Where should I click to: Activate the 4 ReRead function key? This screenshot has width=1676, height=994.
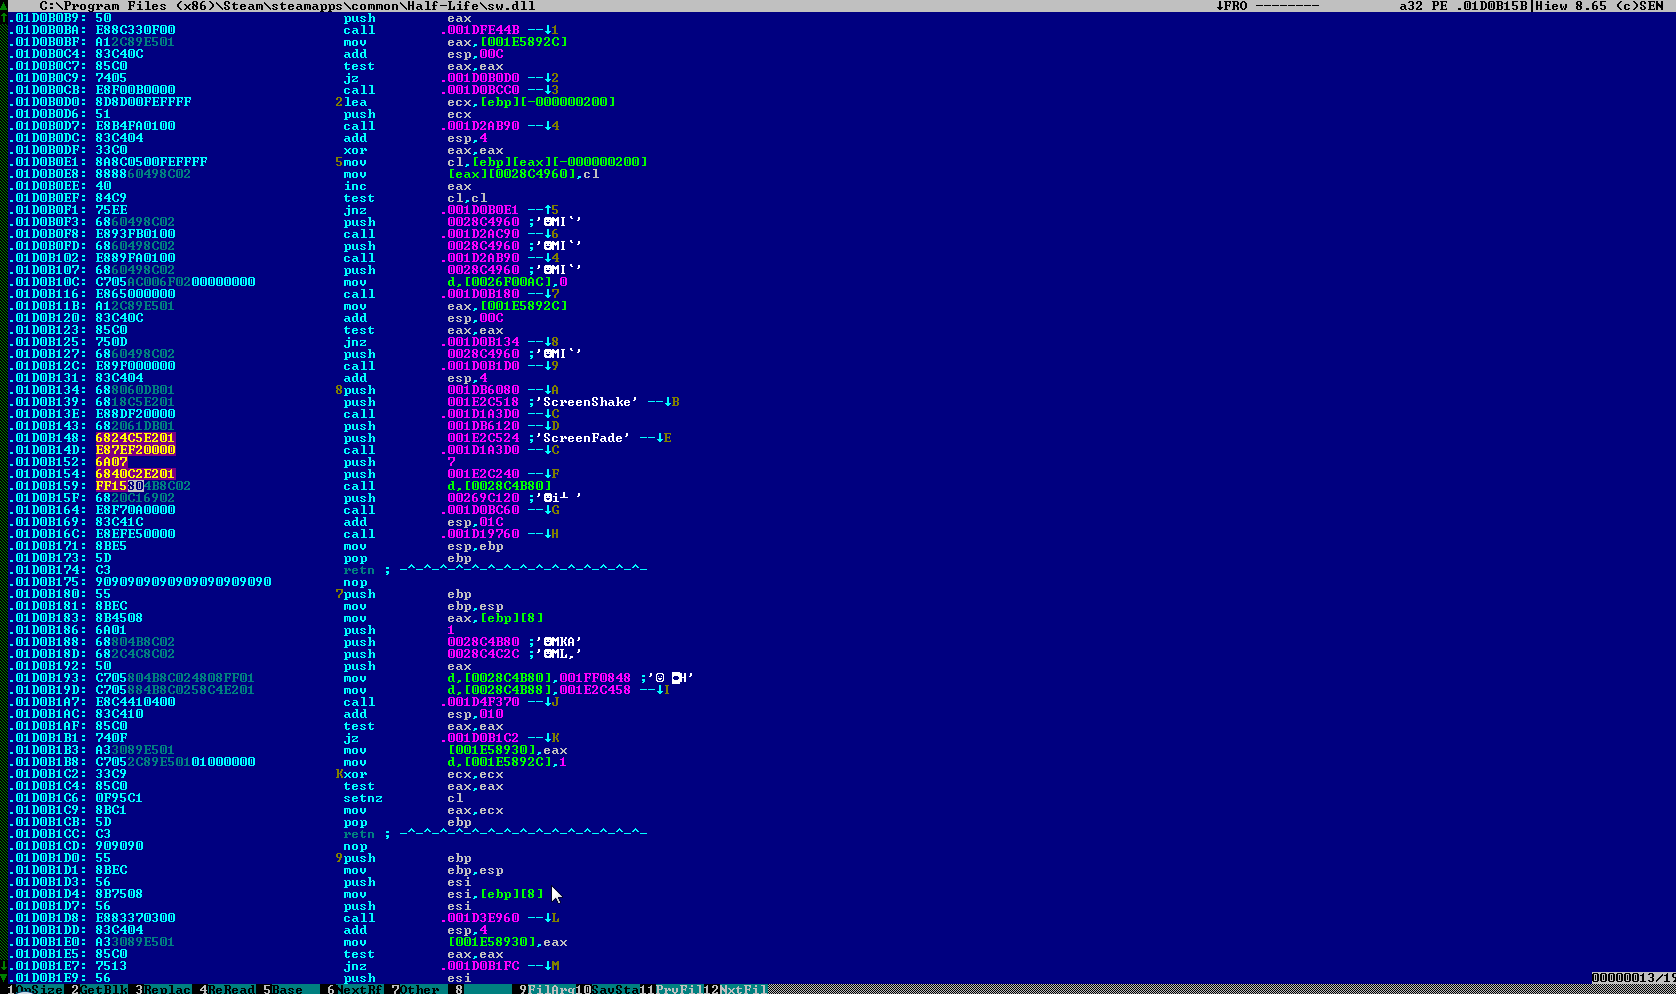tap(228, 989)
